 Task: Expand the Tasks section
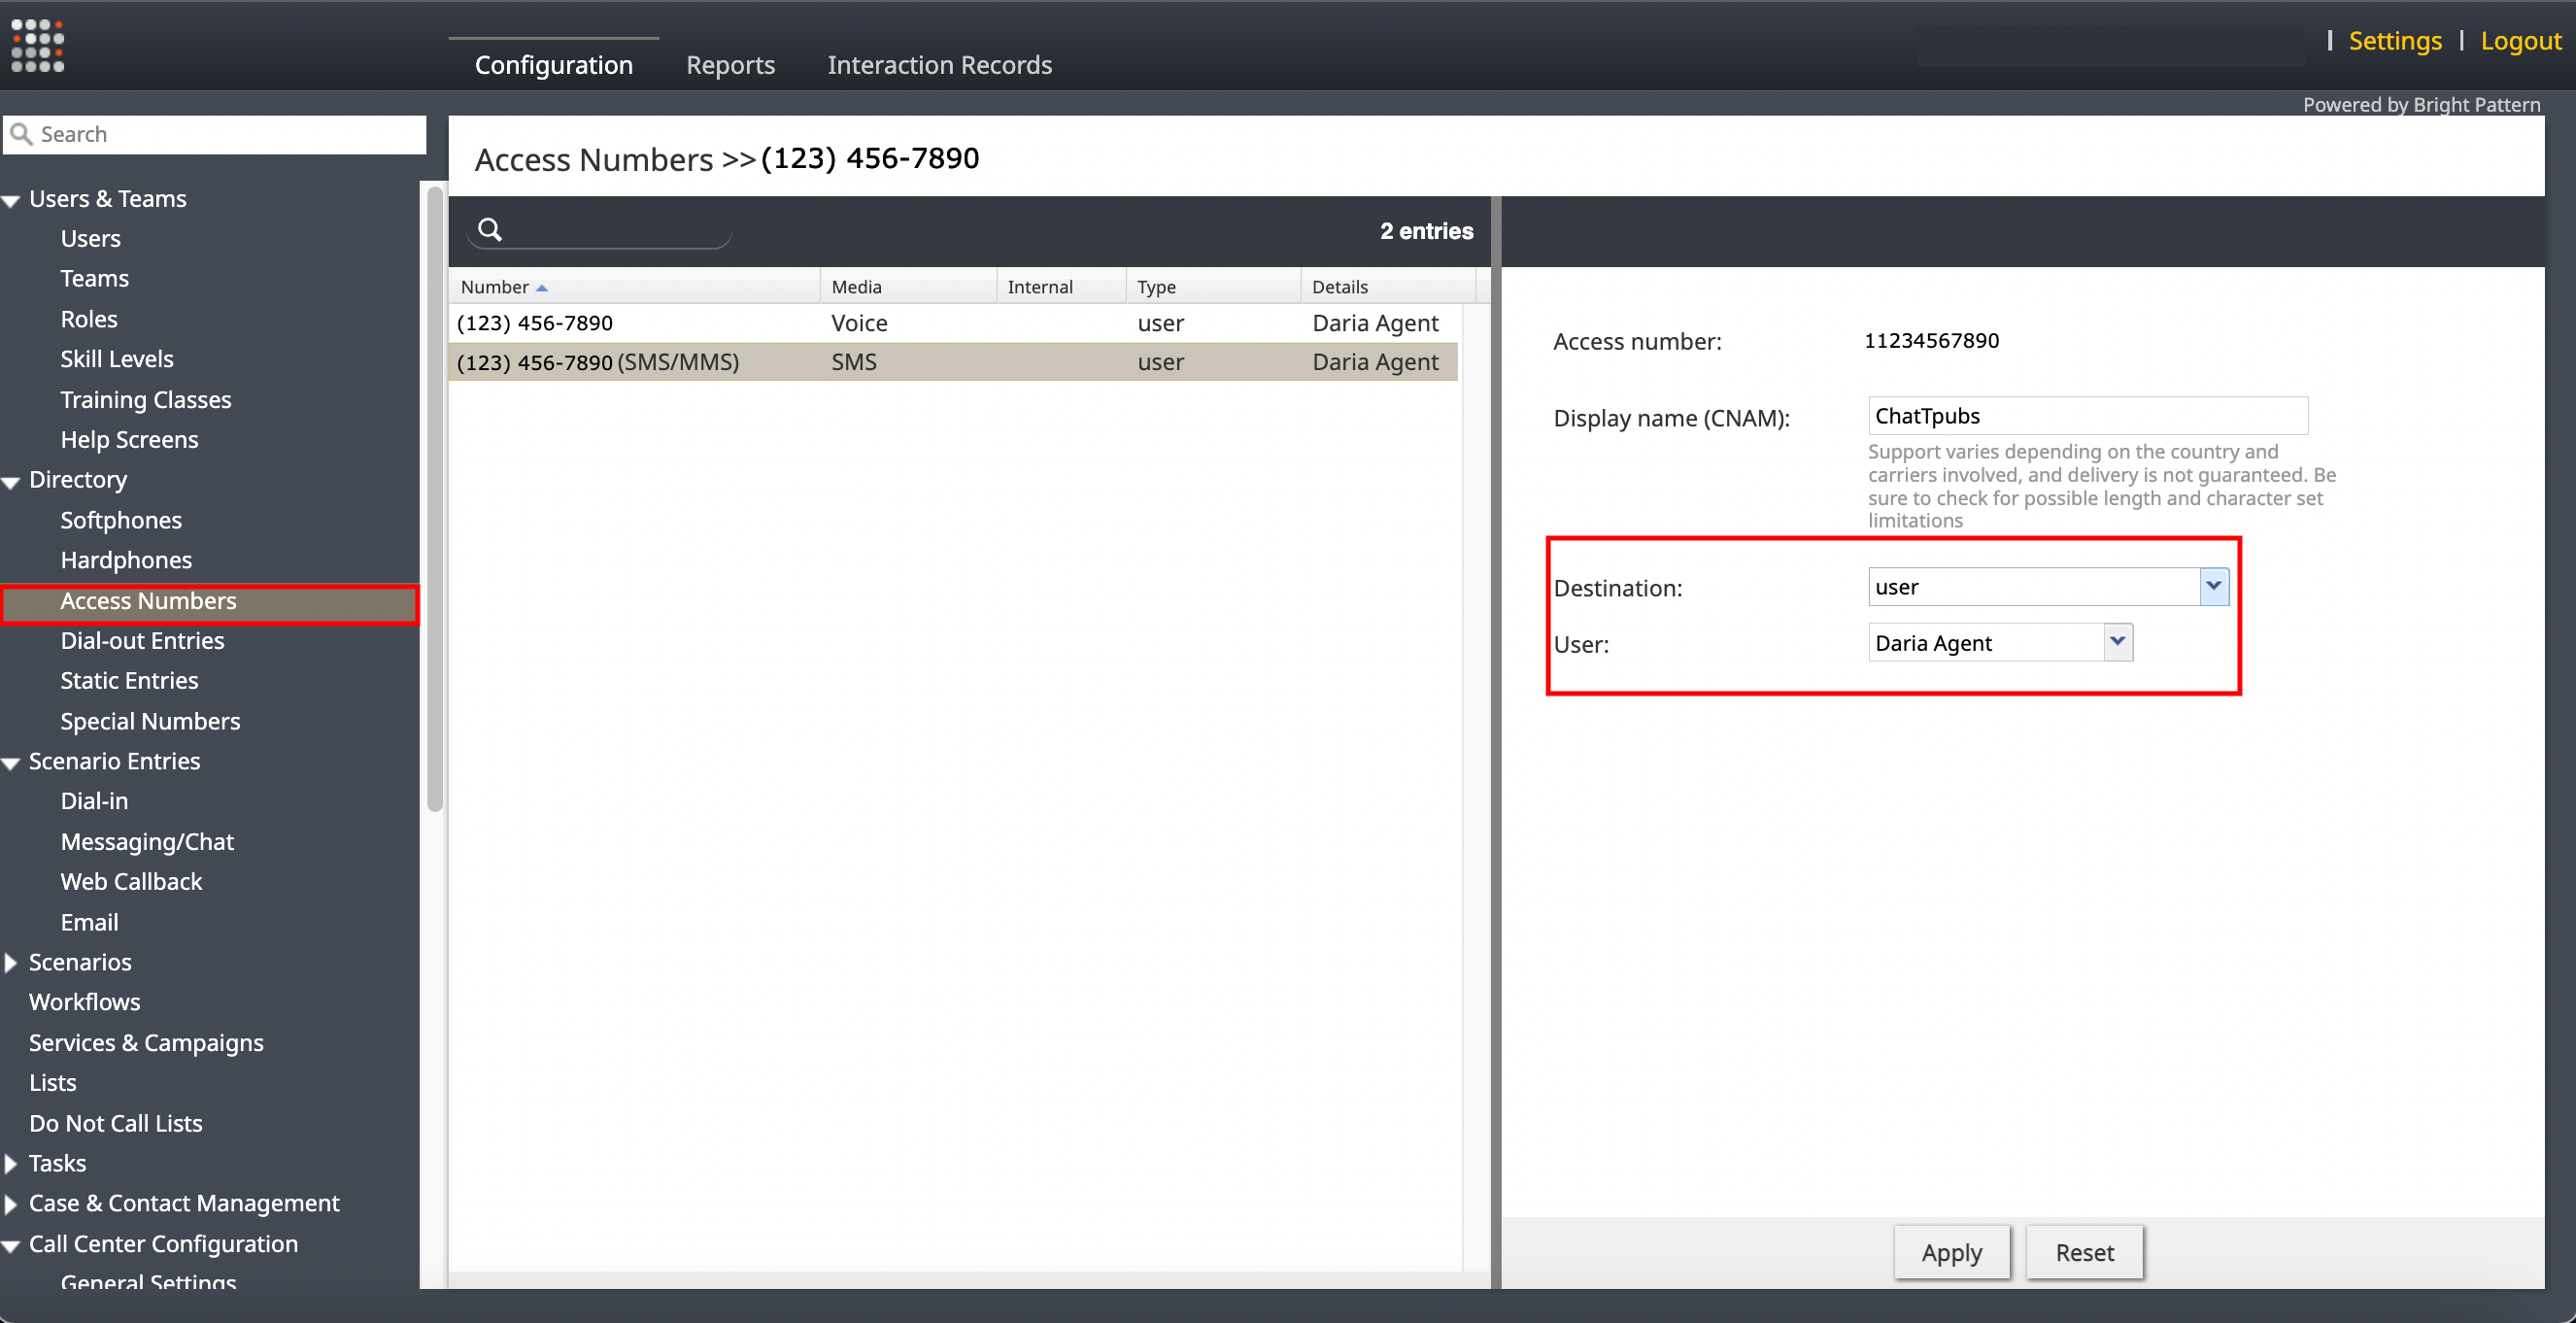[11, 1163]
